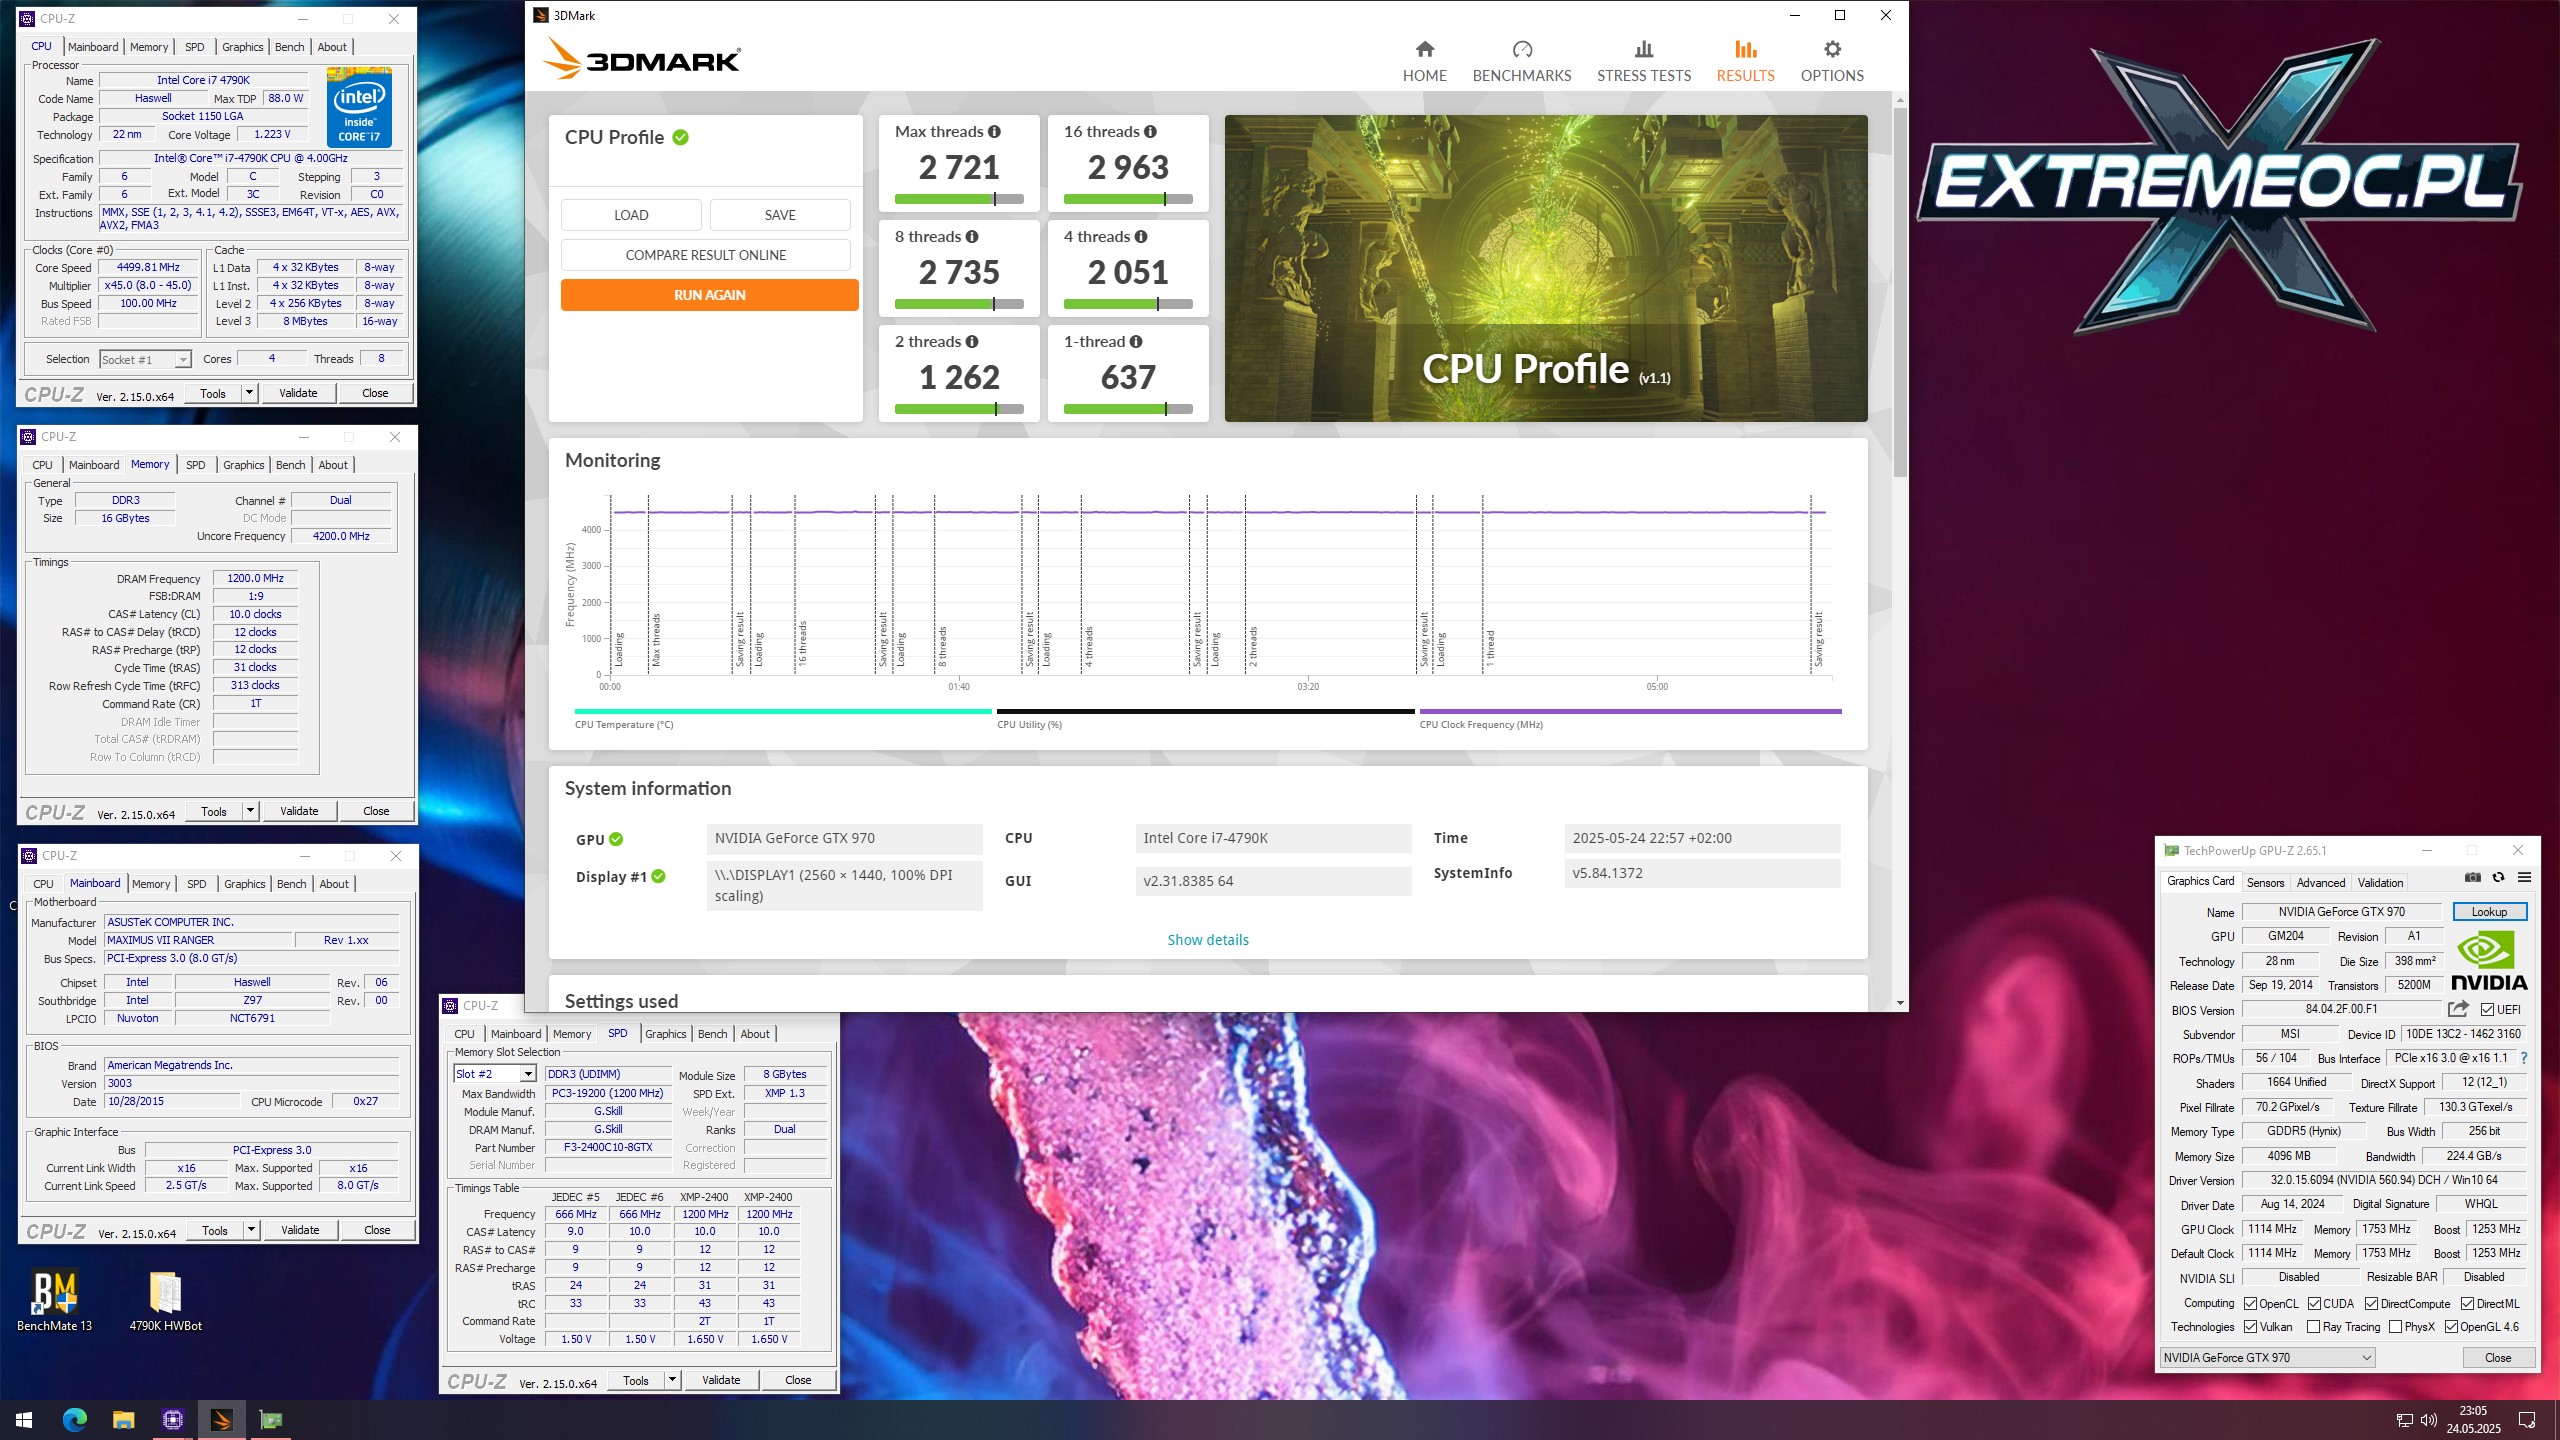Open the Slot #2 dropdown in CPU-Z SPD
The height and width of the screenshot is (1440, 2560).
(x=495, y=1074)
